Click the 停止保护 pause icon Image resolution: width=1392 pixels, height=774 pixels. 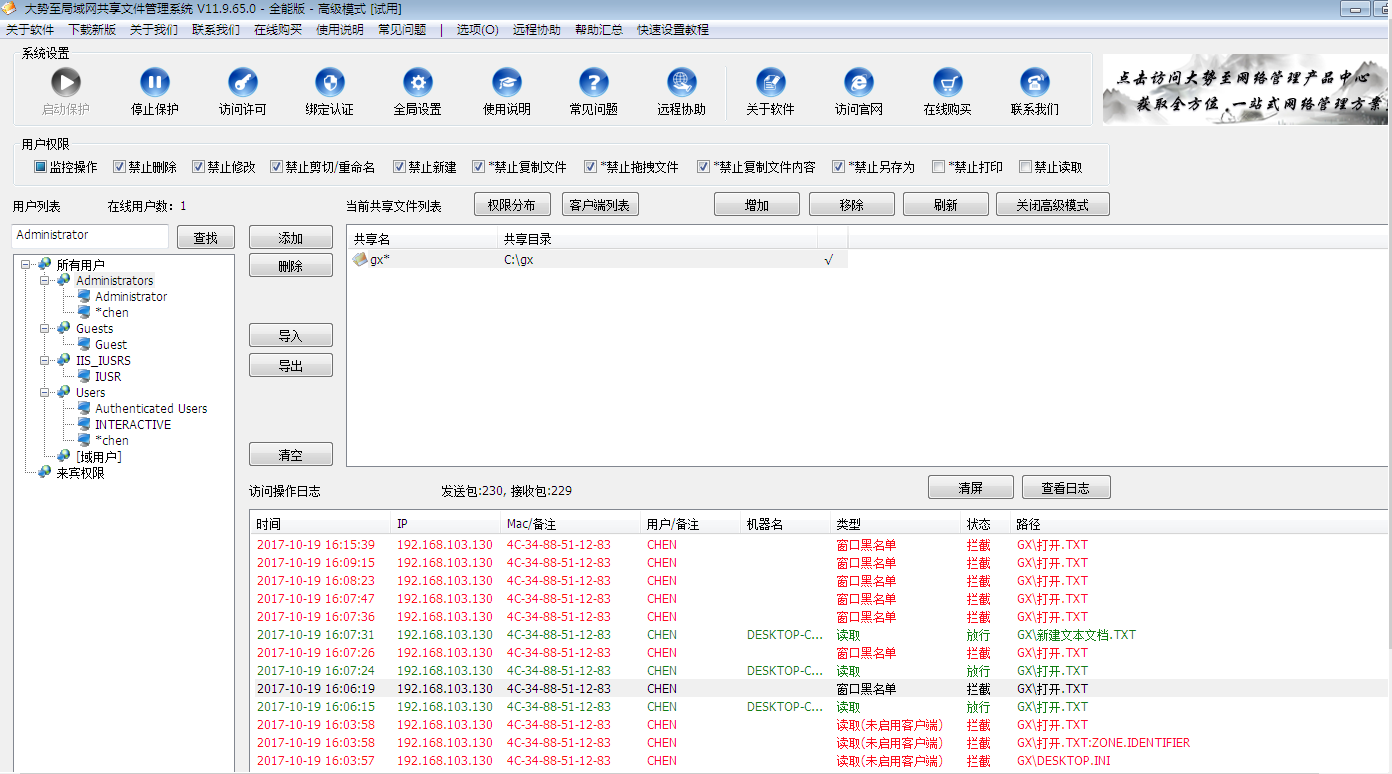coord(154,83)
